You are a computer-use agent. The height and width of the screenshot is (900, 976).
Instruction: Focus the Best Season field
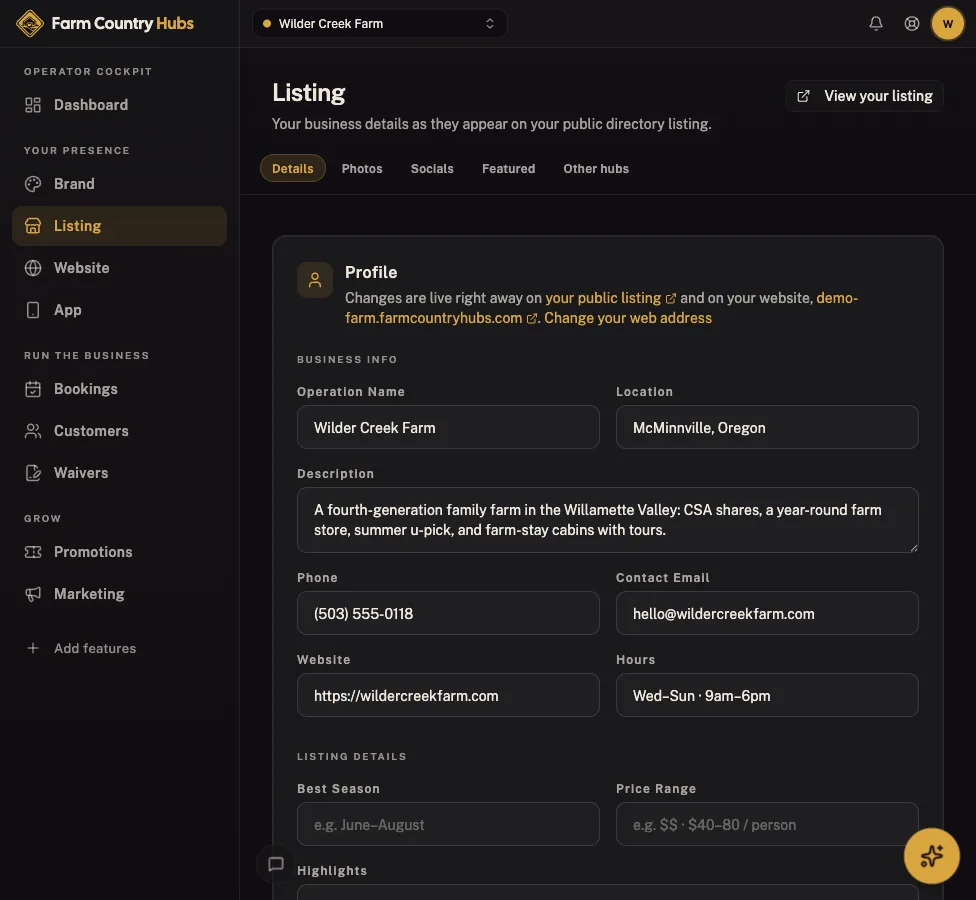point(448,824)
